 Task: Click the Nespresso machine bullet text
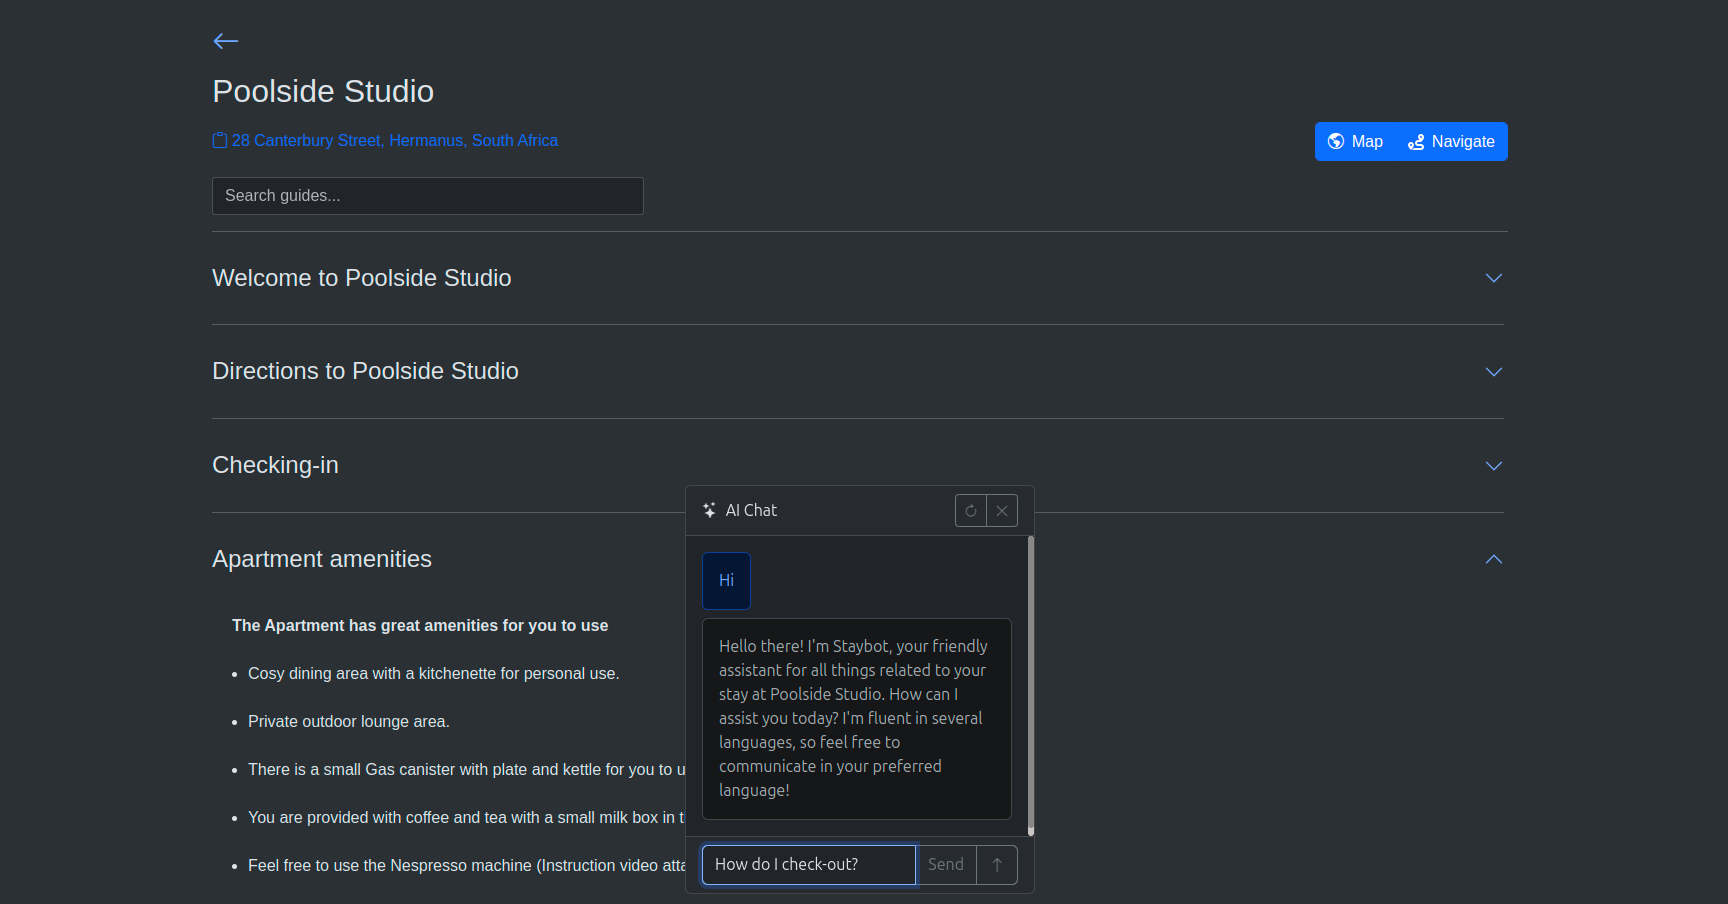(x=467, y=866)
